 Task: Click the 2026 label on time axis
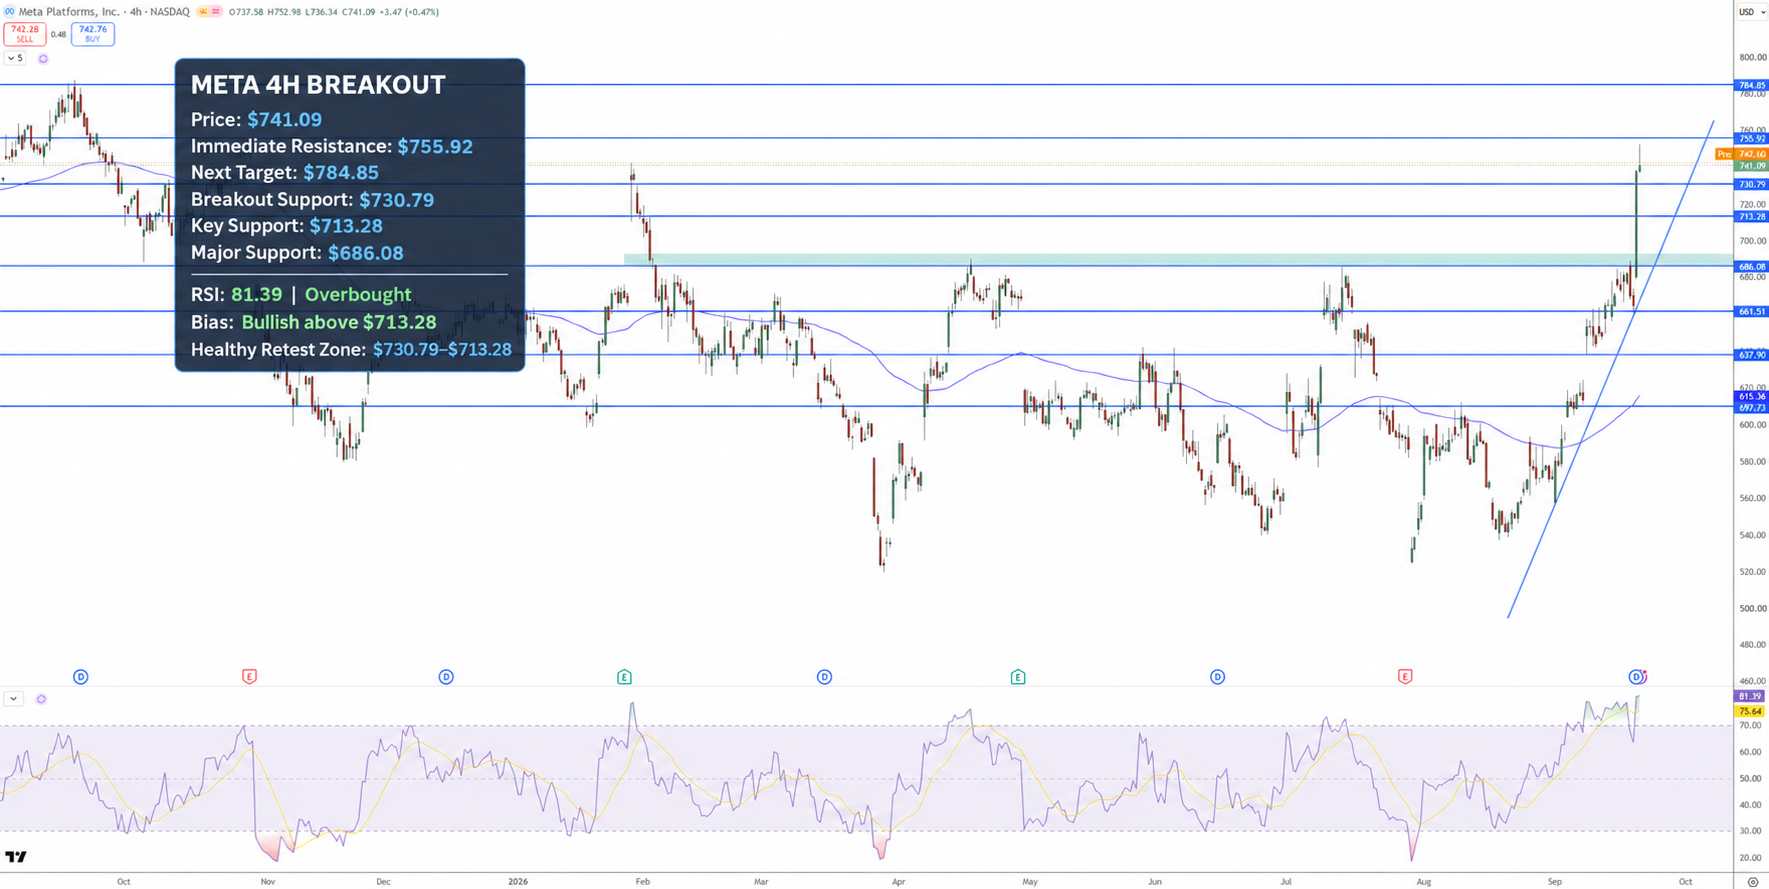pyautogui.click(x=518, y=881)
